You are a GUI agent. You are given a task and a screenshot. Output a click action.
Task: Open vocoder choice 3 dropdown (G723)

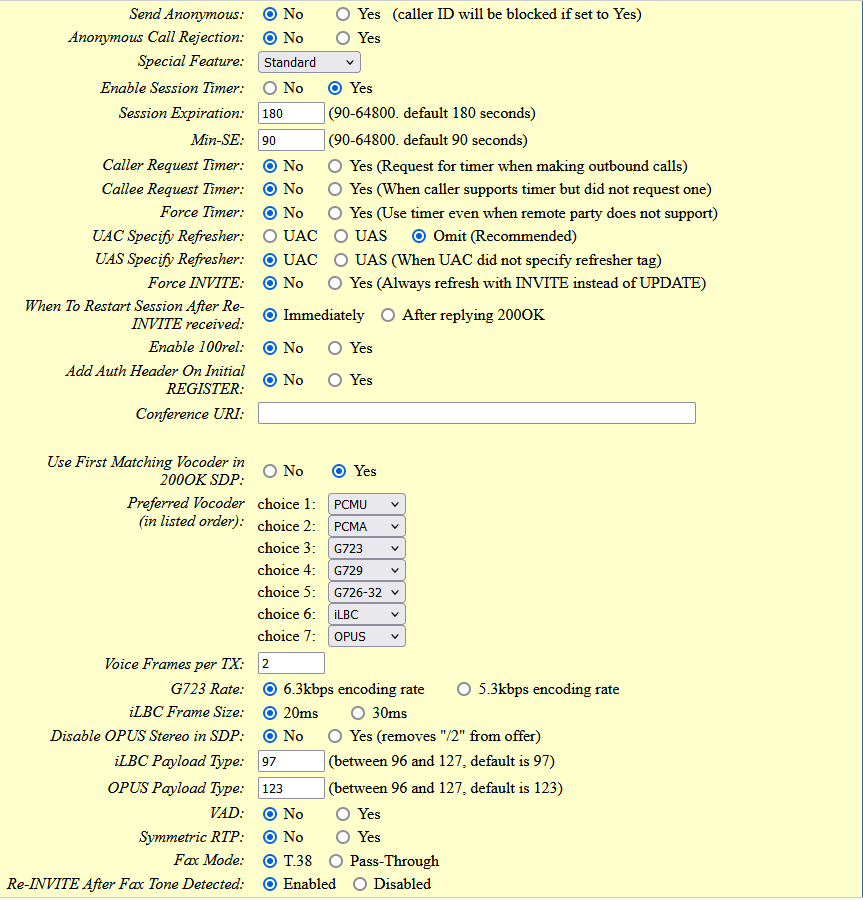(x=367, y=548)
